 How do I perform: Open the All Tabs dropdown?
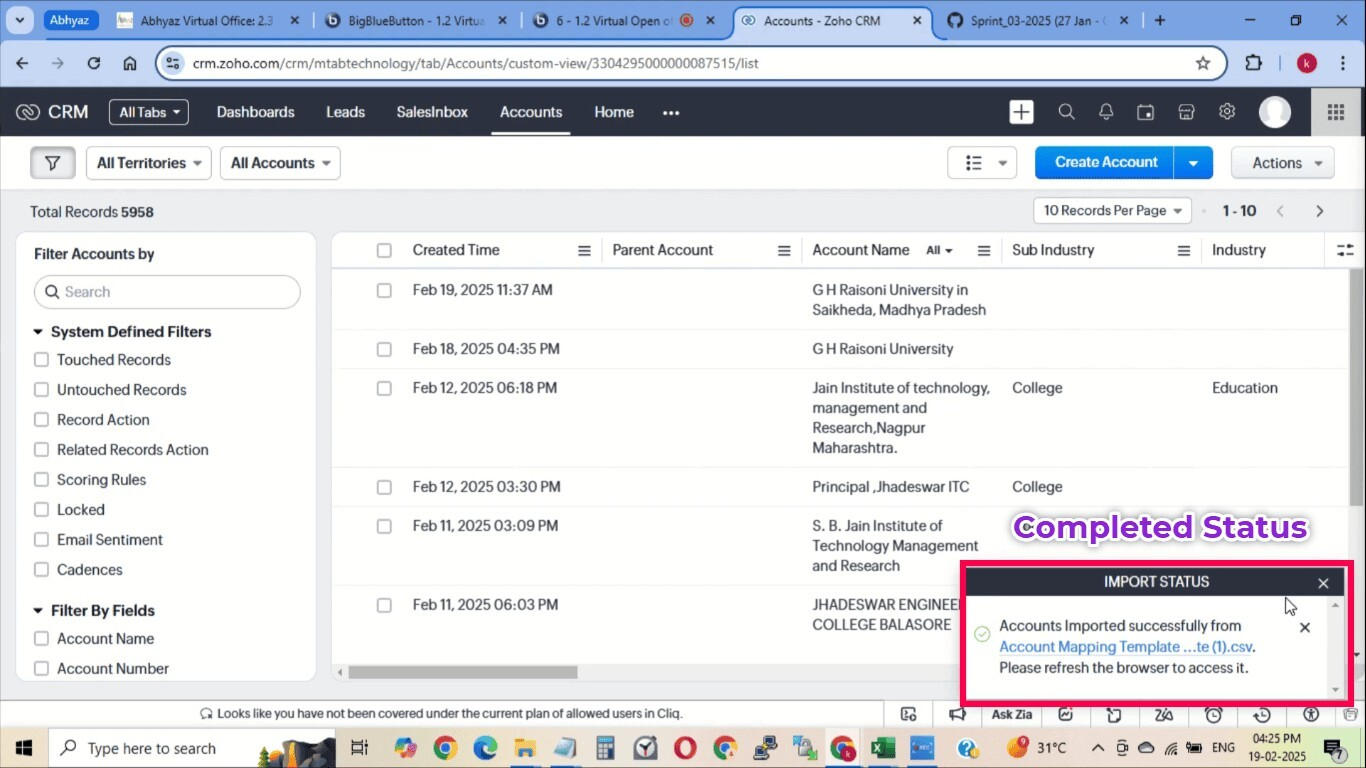pyautogui.click(x=149, y=112)
